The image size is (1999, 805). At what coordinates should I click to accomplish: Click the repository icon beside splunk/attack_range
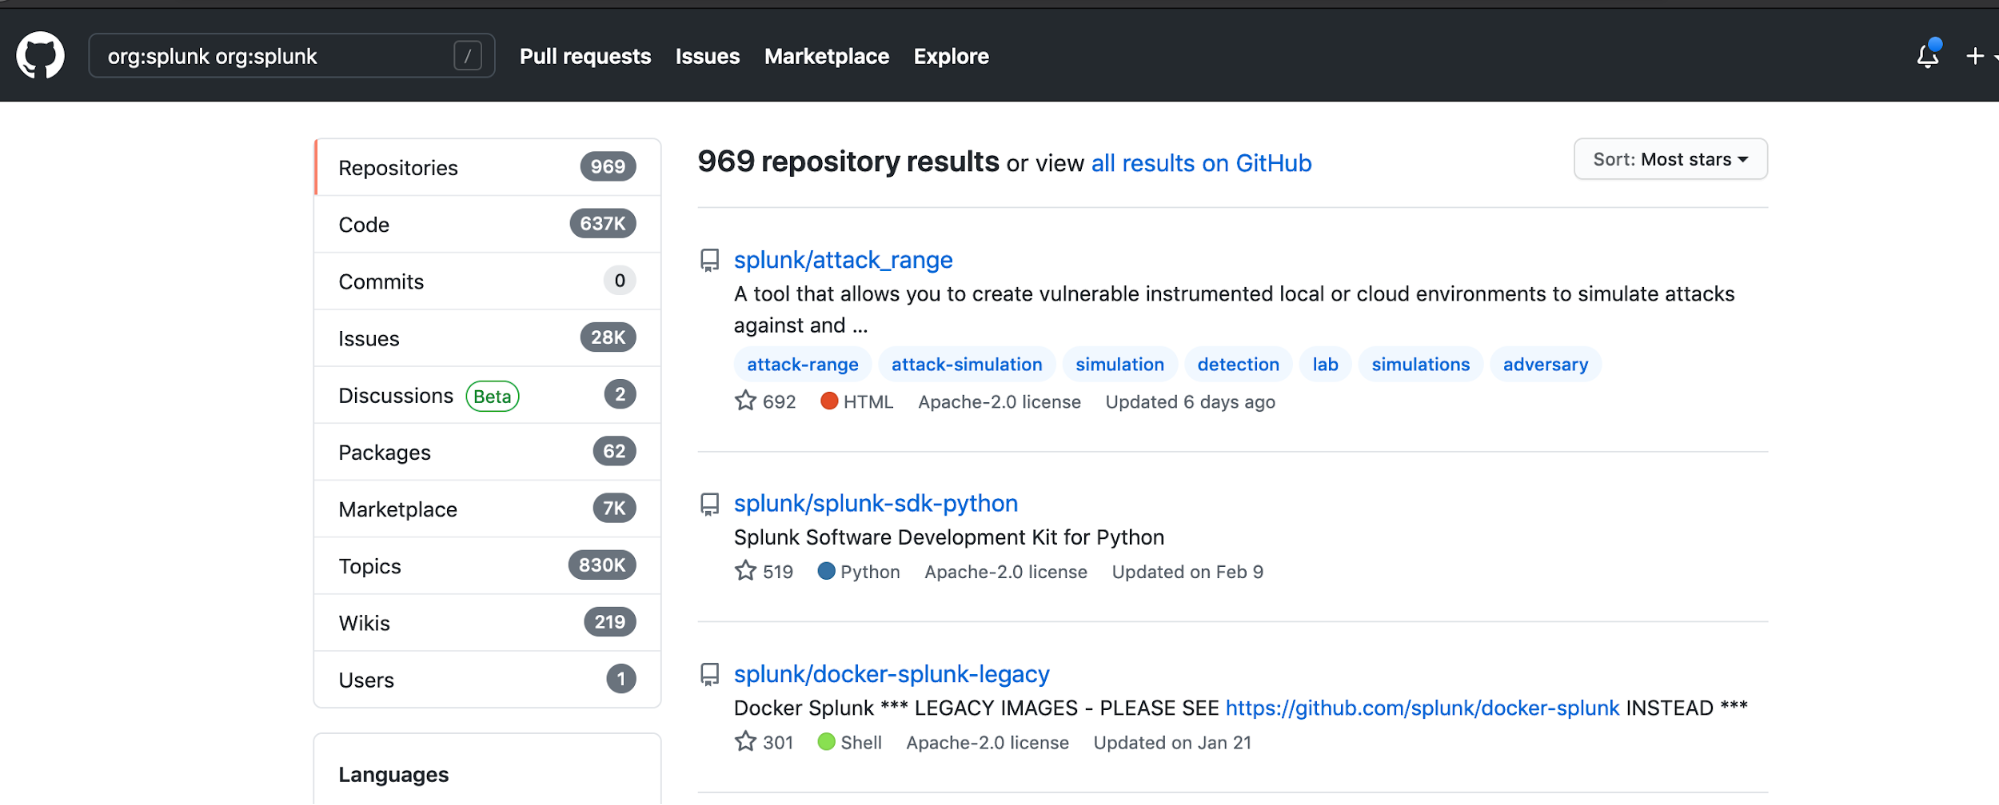click(710, 261)
